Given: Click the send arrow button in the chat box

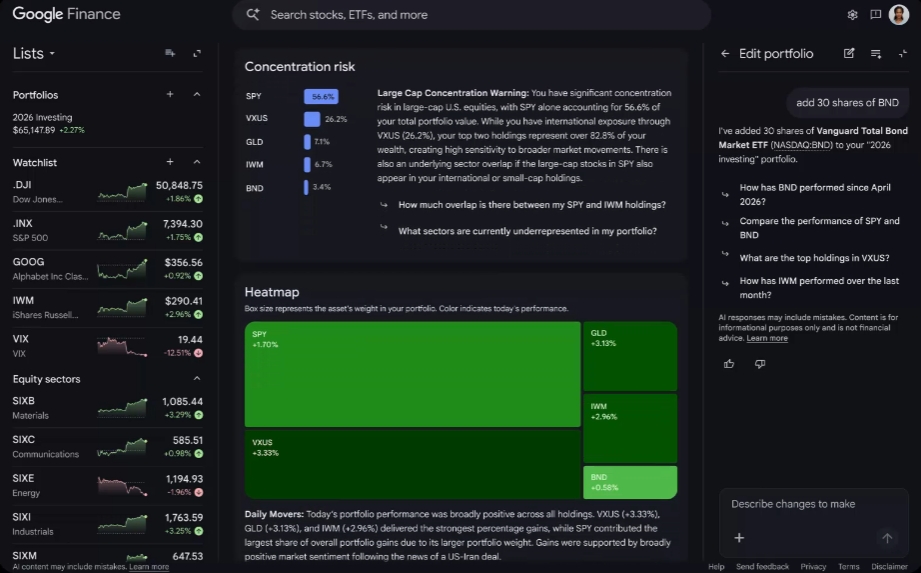Looking at the screenshot, I should 887,538.
